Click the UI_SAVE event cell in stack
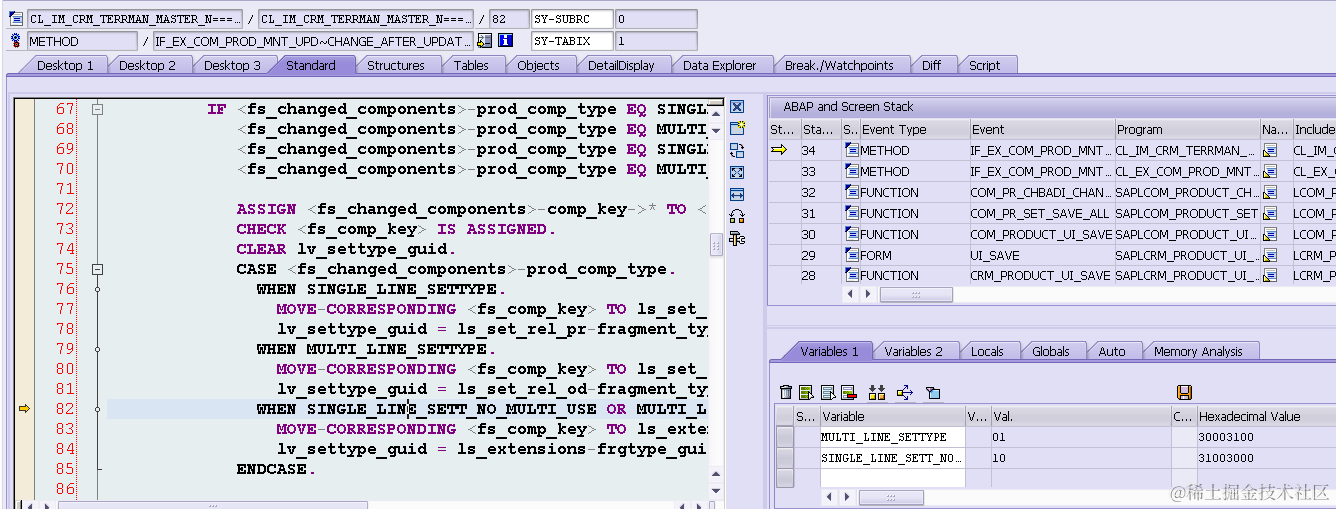The image size is (1336, 509). point(1041,255)
